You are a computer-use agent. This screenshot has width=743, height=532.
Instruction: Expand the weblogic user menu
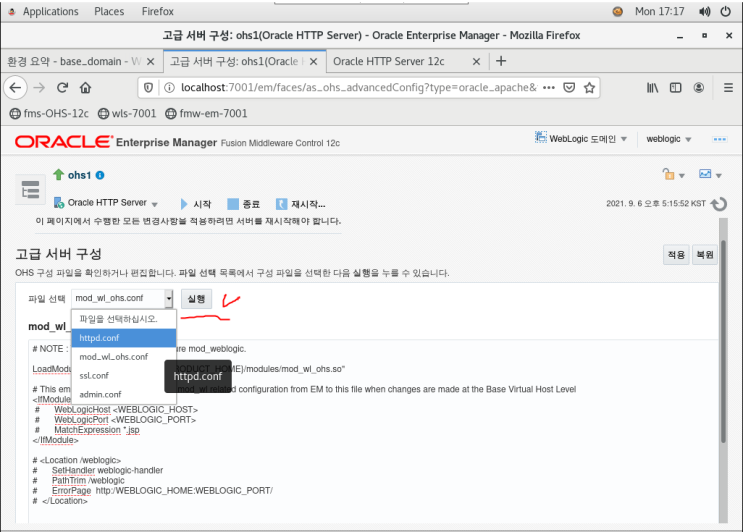pyautogui.click(x=668, y=139)
